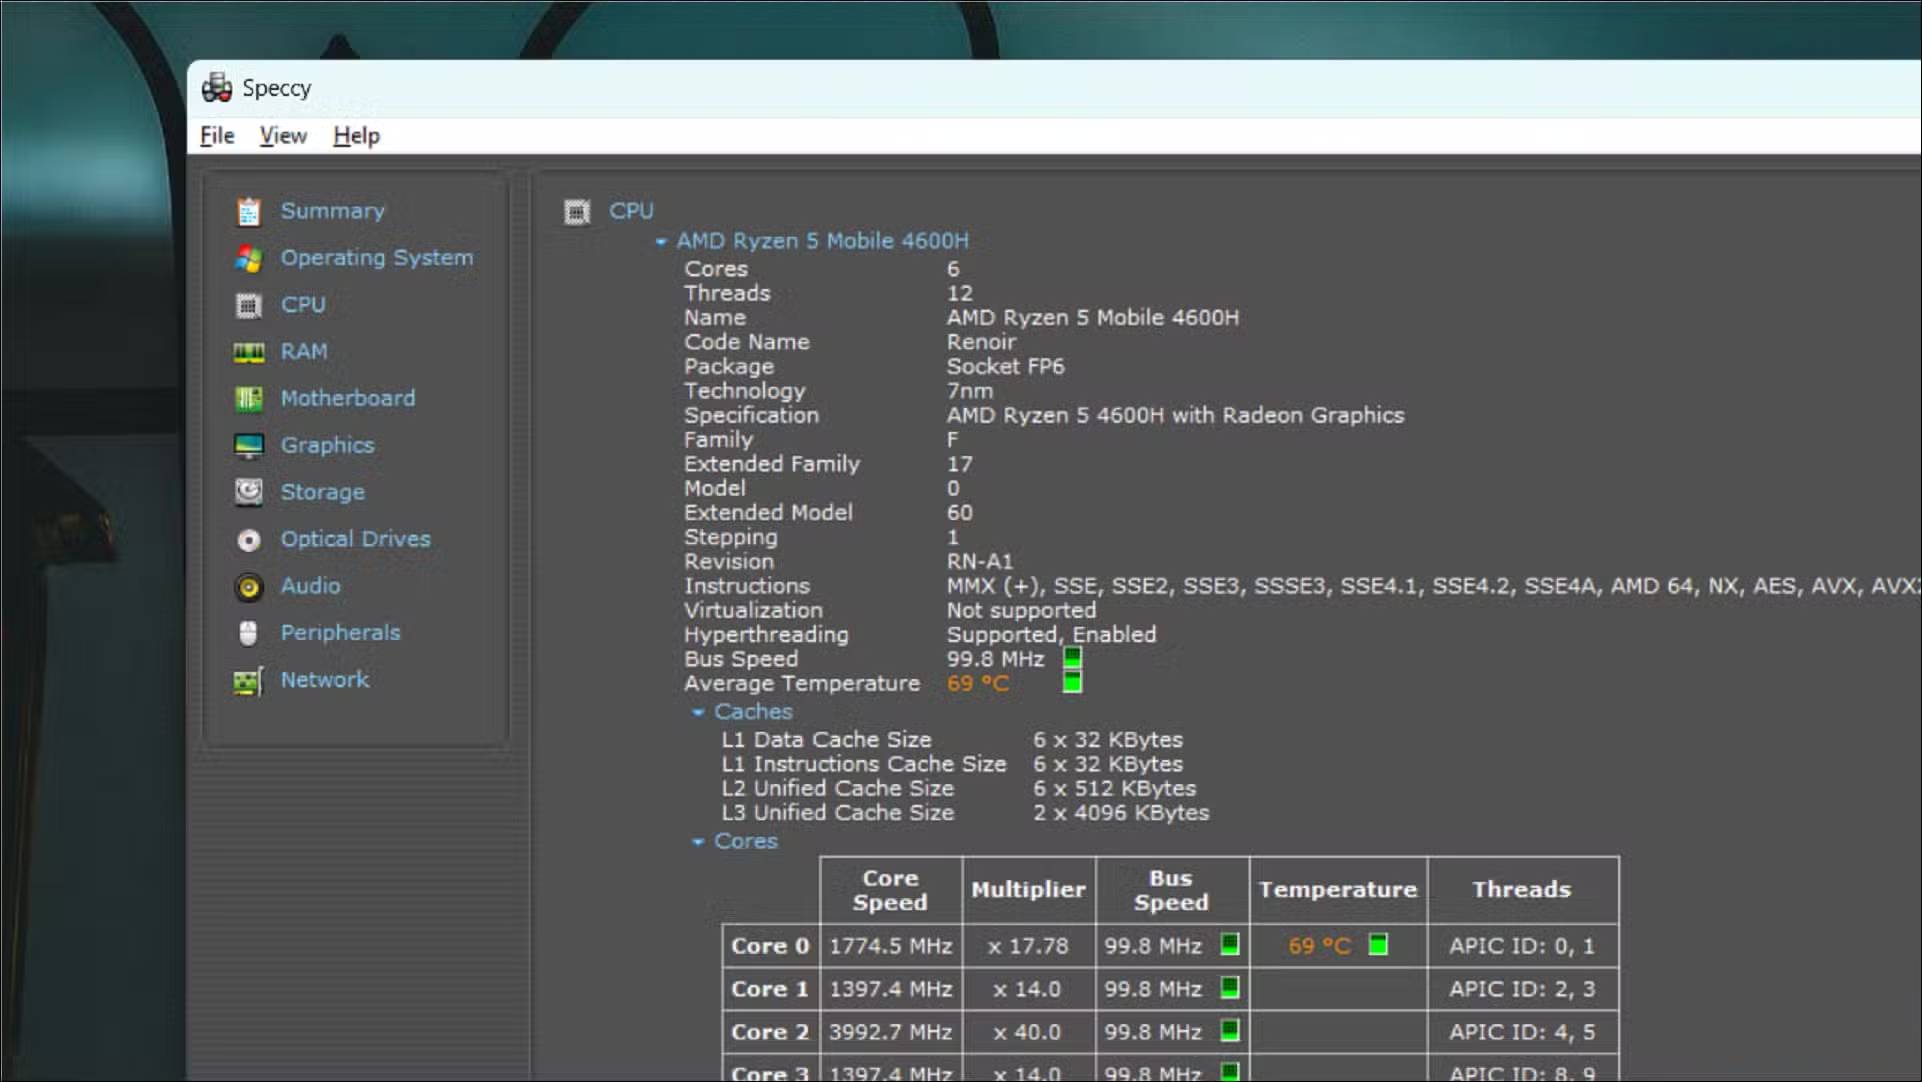
Task: Click the Peripherals mouse icon
Action: coord(248,633)
